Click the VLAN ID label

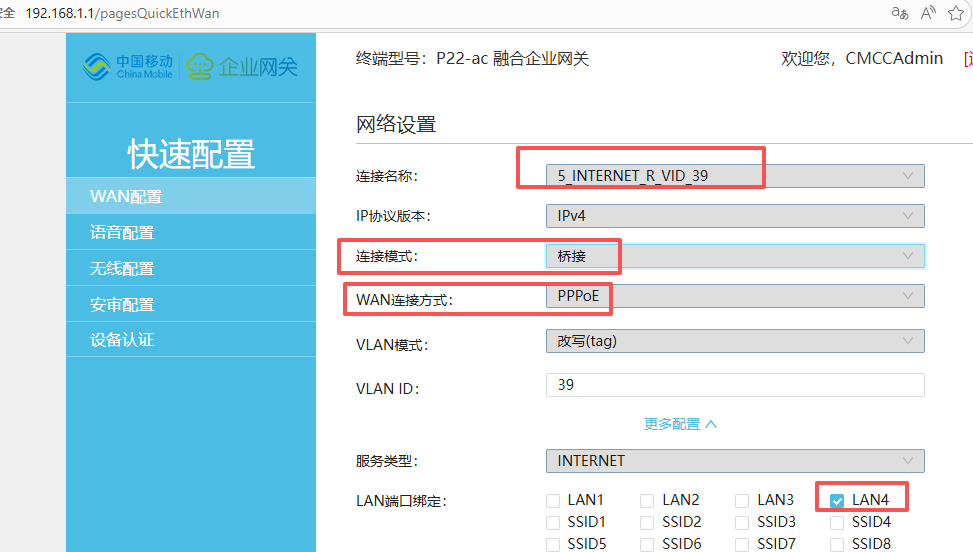click(x=388, y=389)
